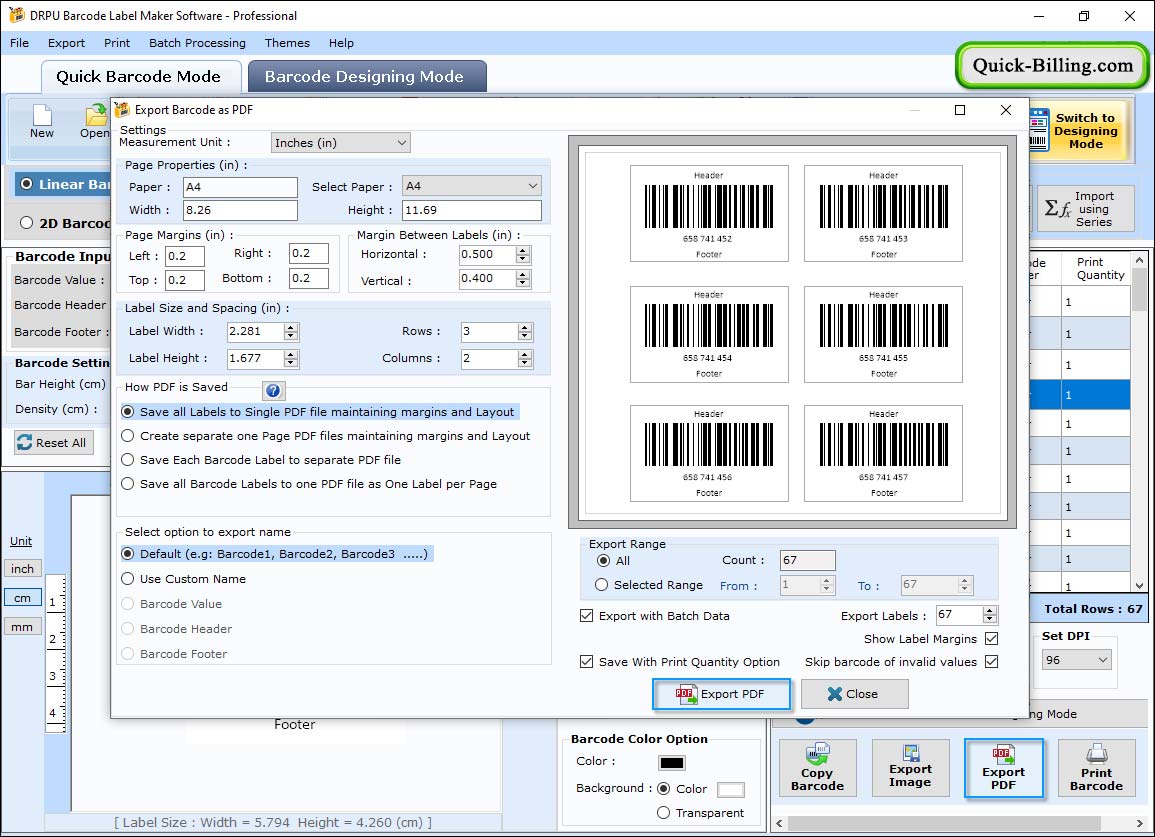Select the Transparent background radio button
Viewport: 1155px width, 837px height.
[x=663, y=813]
